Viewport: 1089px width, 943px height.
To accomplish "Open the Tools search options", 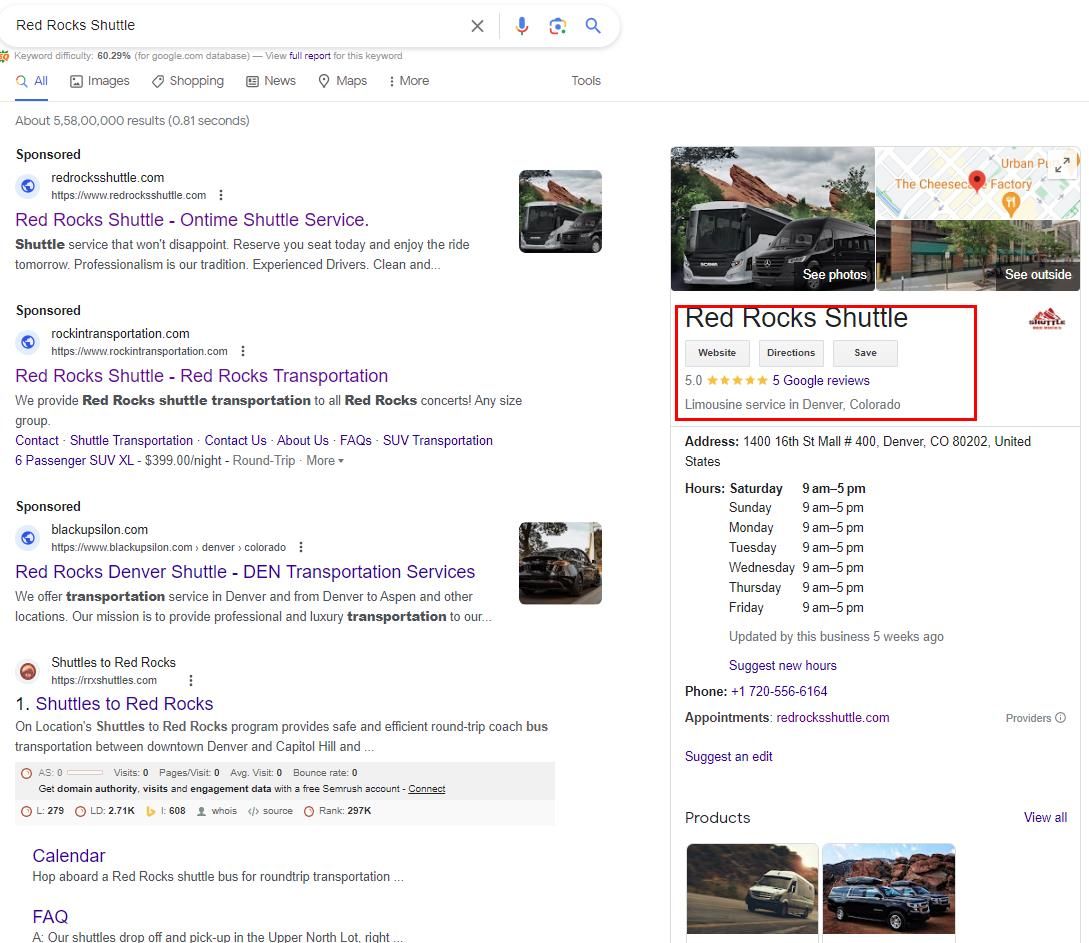I will coord(586,81).
